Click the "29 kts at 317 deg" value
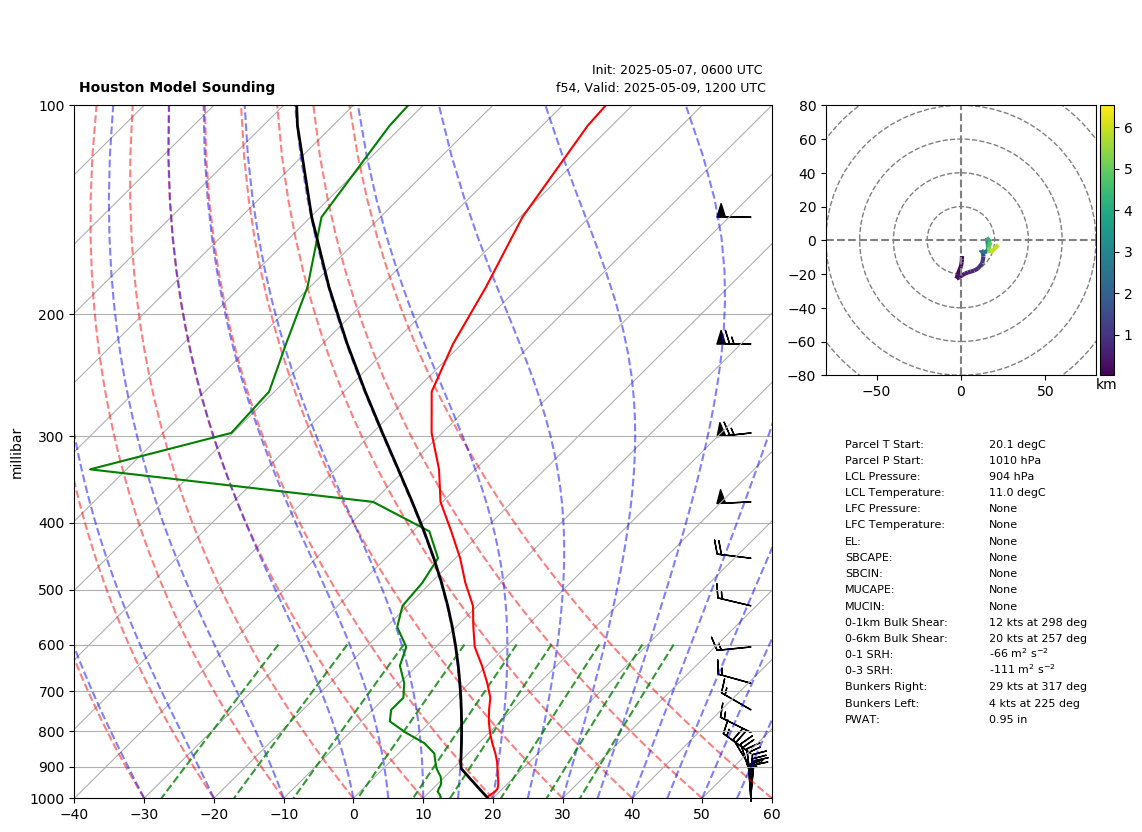 pos(1038,686)
